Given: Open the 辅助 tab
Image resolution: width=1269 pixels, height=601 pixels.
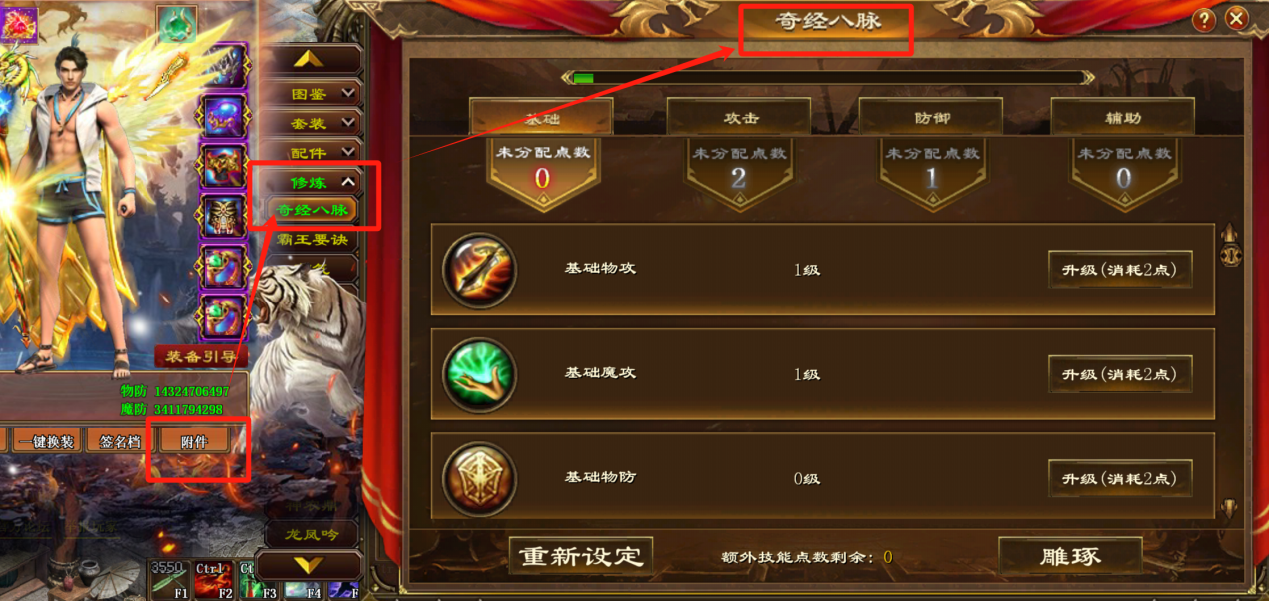Looking at the screenshot, I should point(1123,117).
